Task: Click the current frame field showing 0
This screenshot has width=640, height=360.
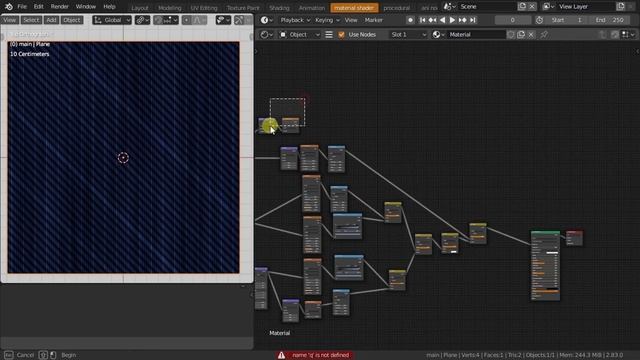Action: 513,20
